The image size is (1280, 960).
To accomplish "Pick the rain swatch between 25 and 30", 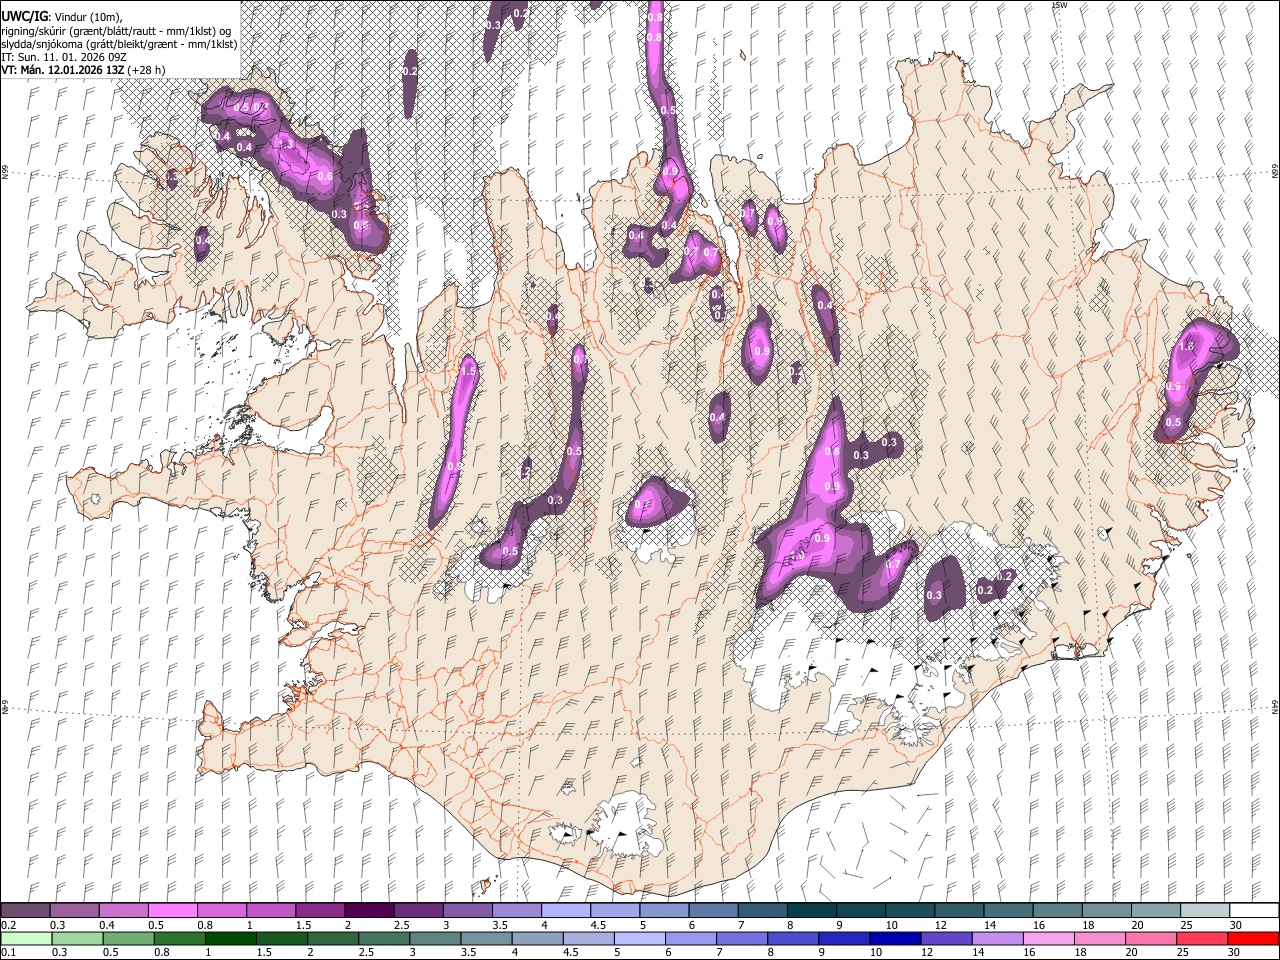I will (1201, 939).
